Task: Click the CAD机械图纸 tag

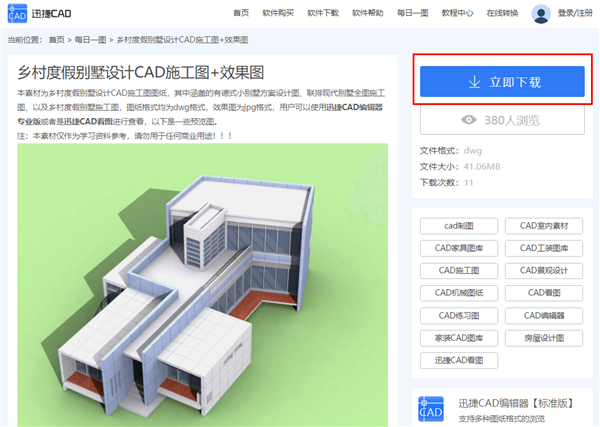Action: point(459,293)
